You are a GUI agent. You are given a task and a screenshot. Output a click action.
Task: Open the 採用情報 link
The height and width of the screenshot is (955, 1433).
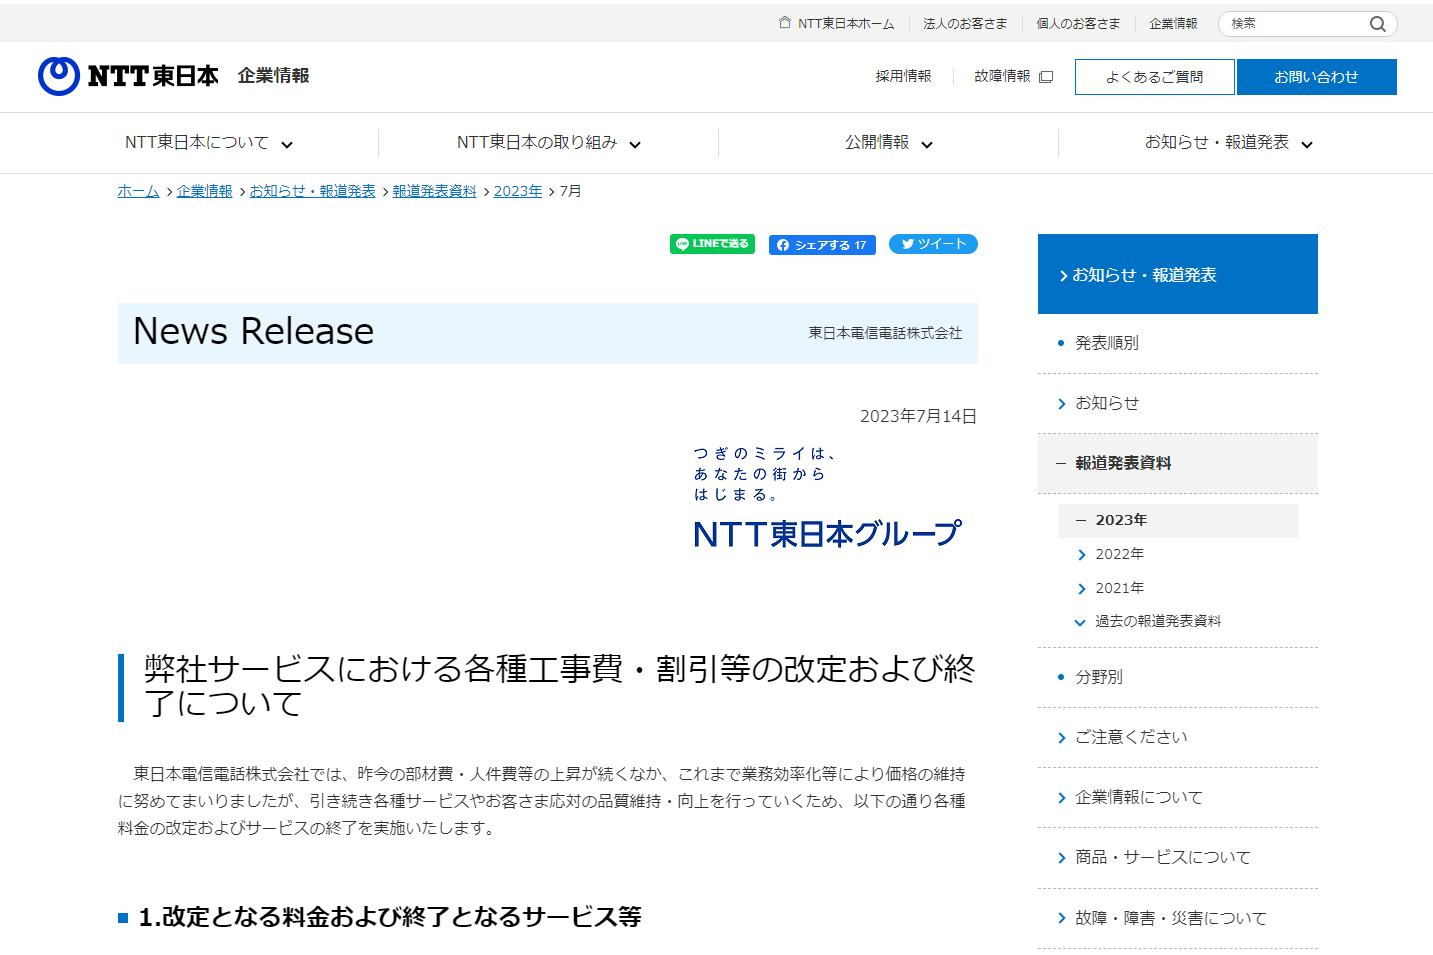[903, 76]
